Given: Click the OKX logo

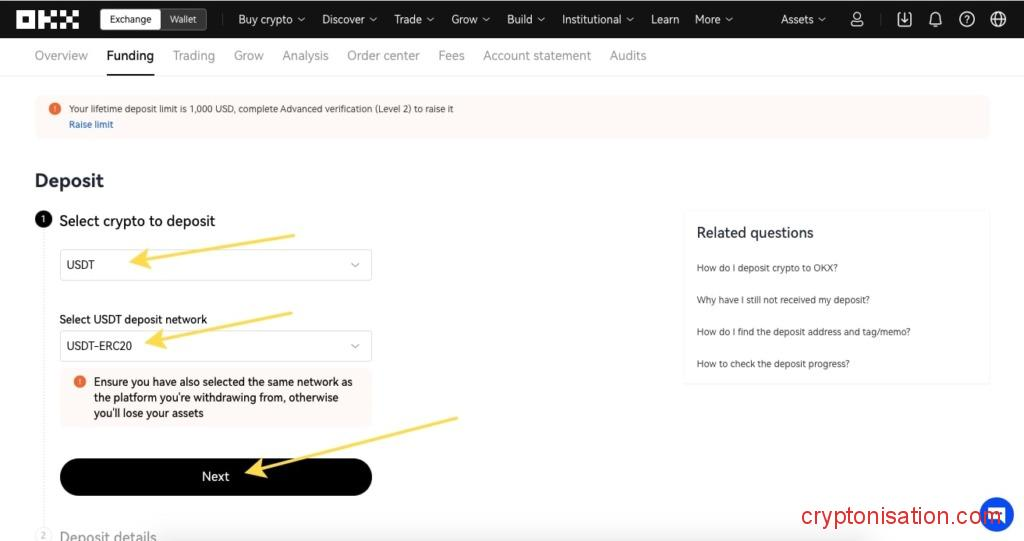Looking at the screenshot, I should [x=48, y=19].
